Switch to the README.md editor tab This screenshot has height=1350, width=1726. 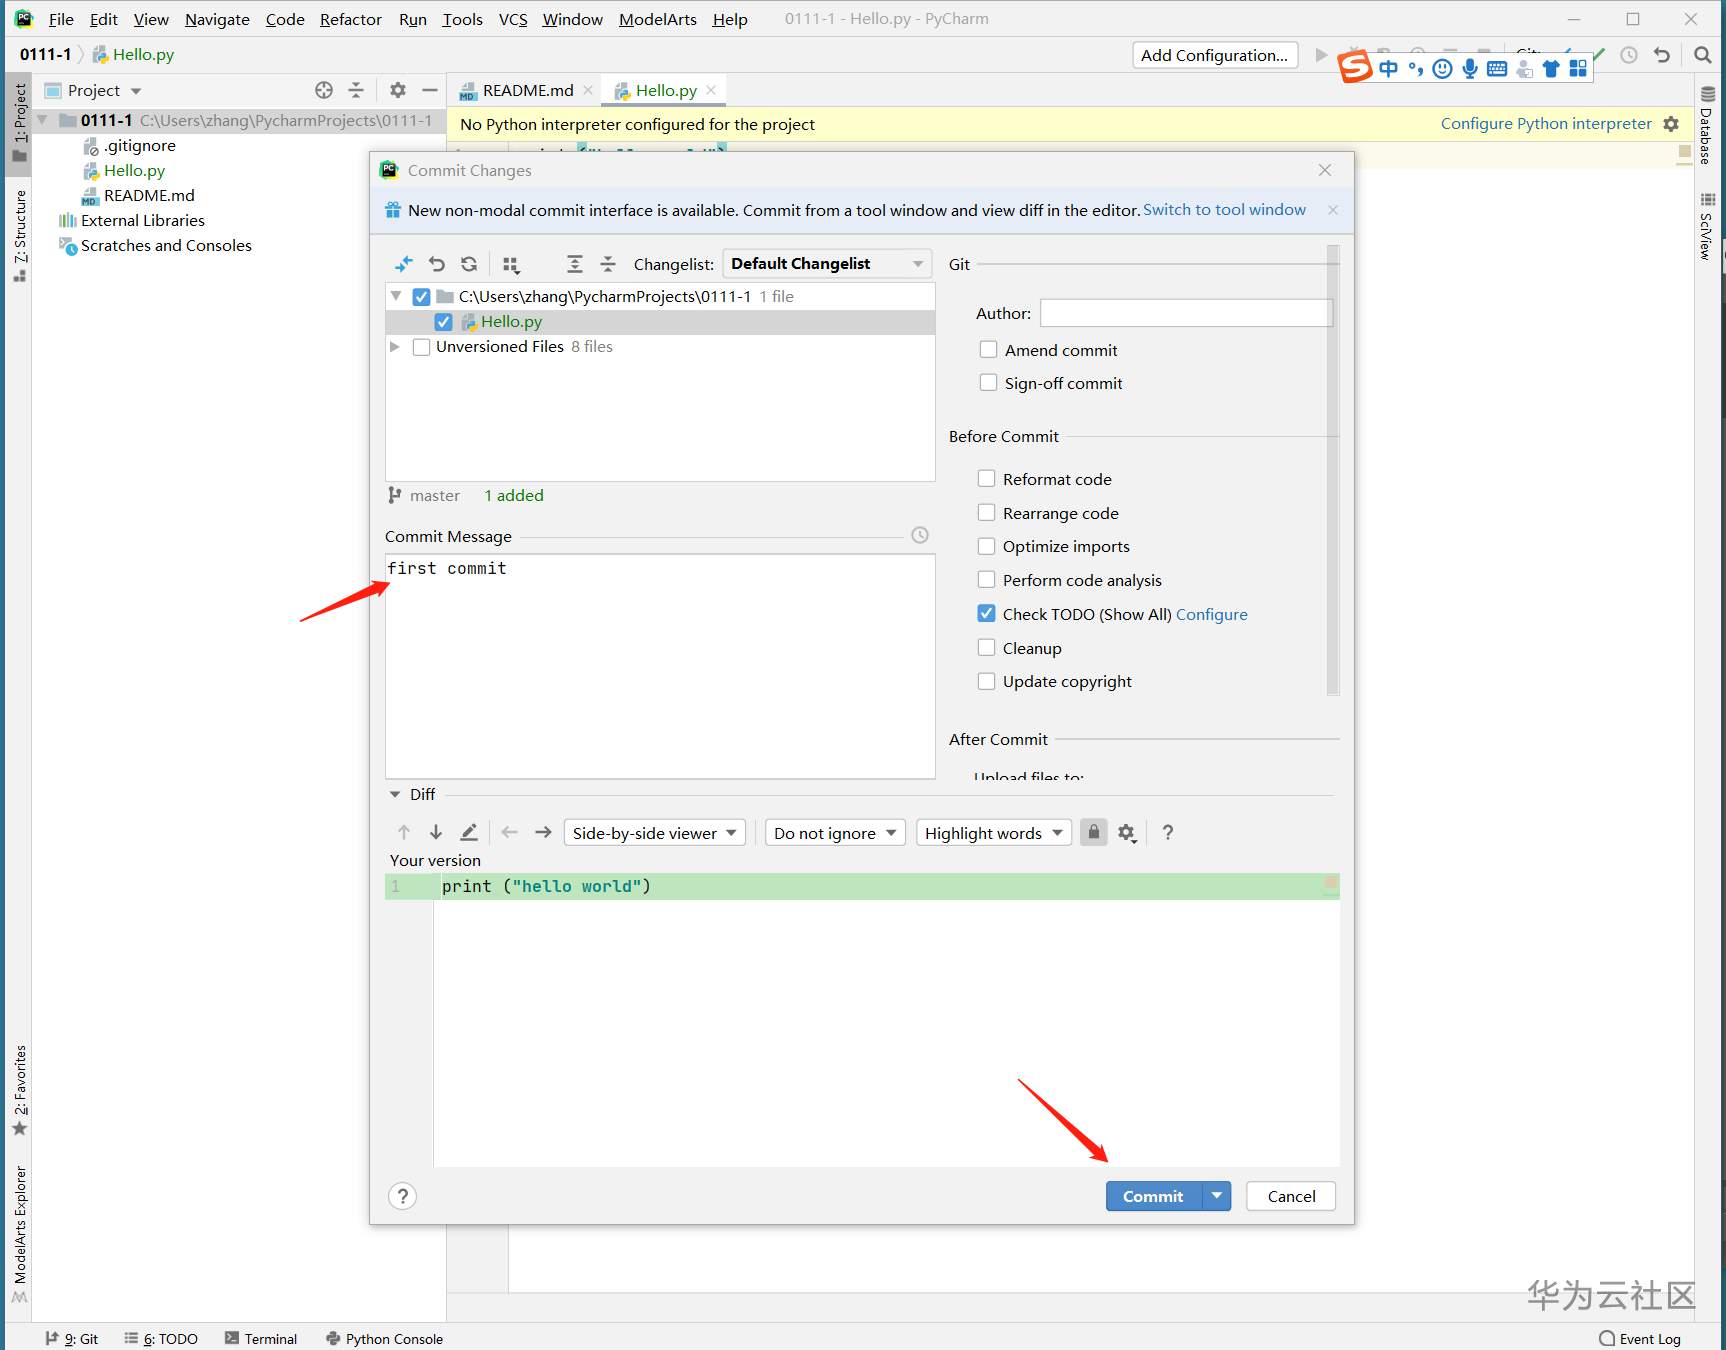[x=526, y=90]
